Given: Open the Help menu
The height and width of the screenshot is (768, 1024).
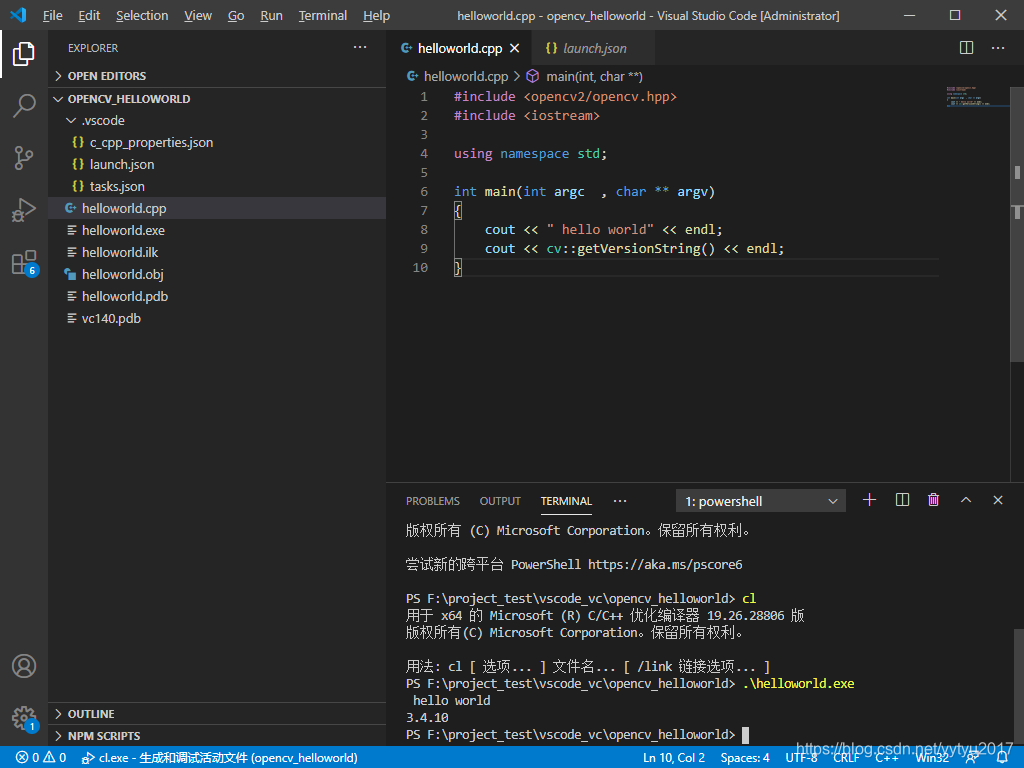Looking at the screenshot, I should tap(376, 15).
